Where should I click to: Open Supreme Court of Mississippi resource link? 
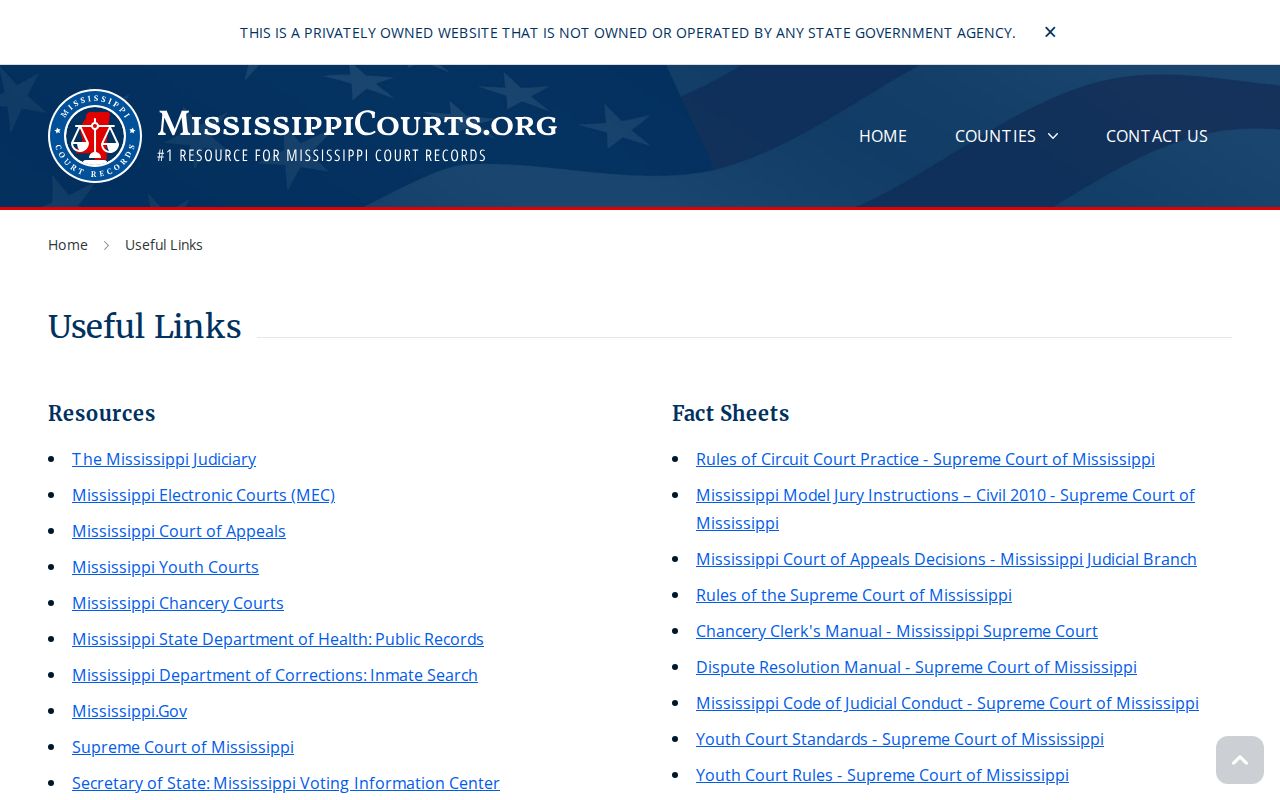(183, 747)
